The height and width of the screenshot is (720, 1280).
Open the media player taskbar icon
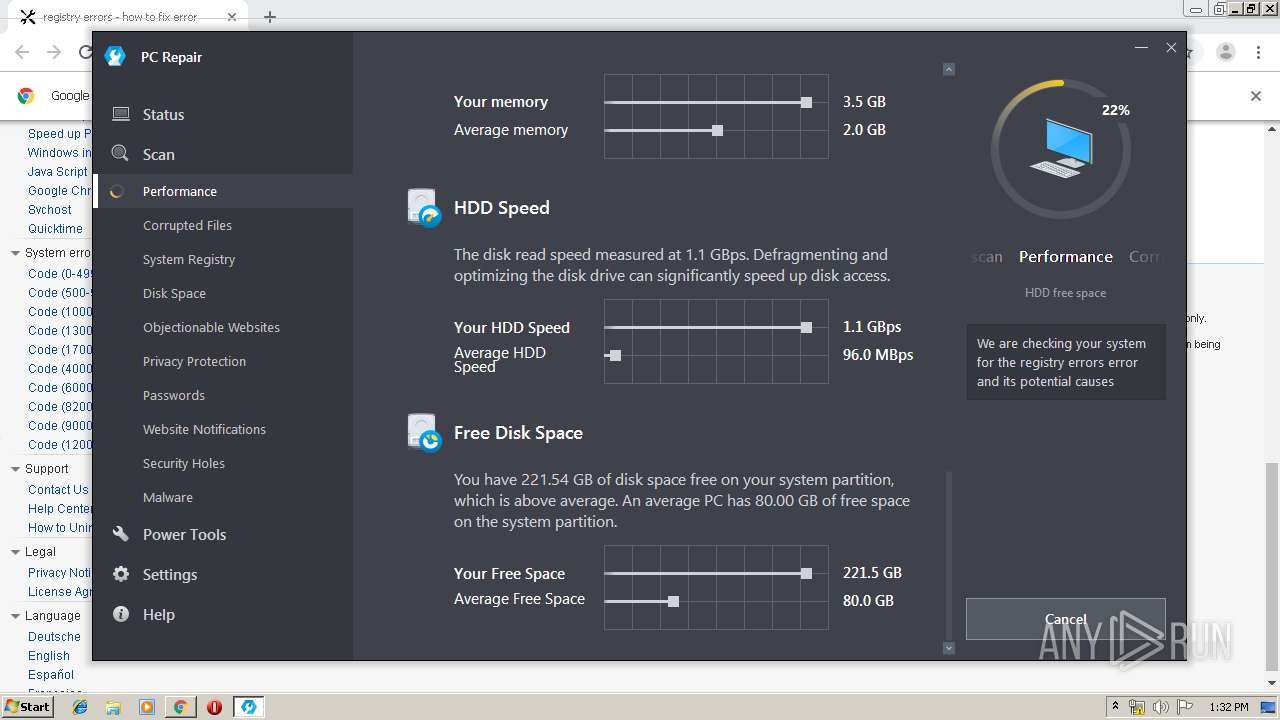pos(147,707)
